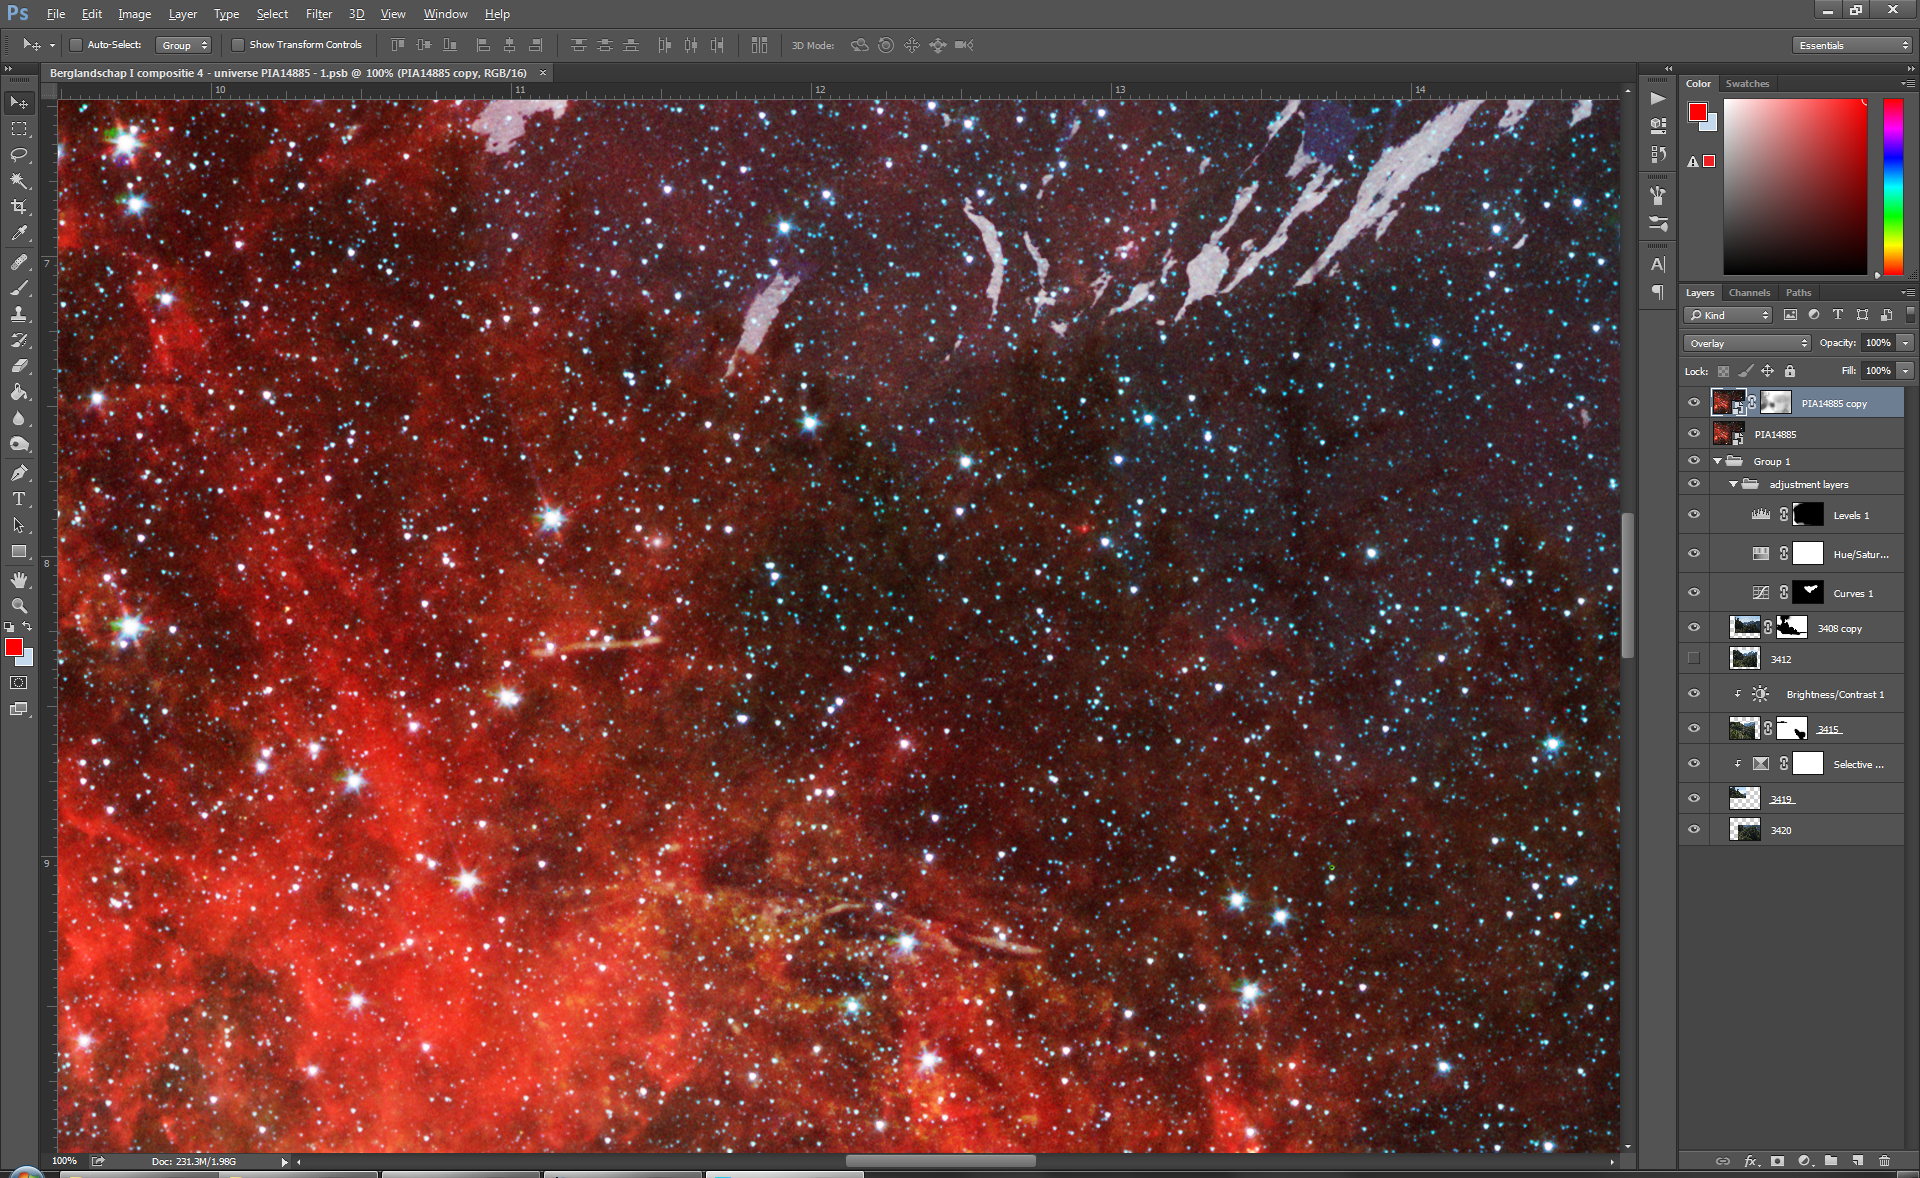This screenshot has height=1178, width=1920.
Task: Open the Opacity slider dropdown arrow
Action: [x=1906, y=343]
